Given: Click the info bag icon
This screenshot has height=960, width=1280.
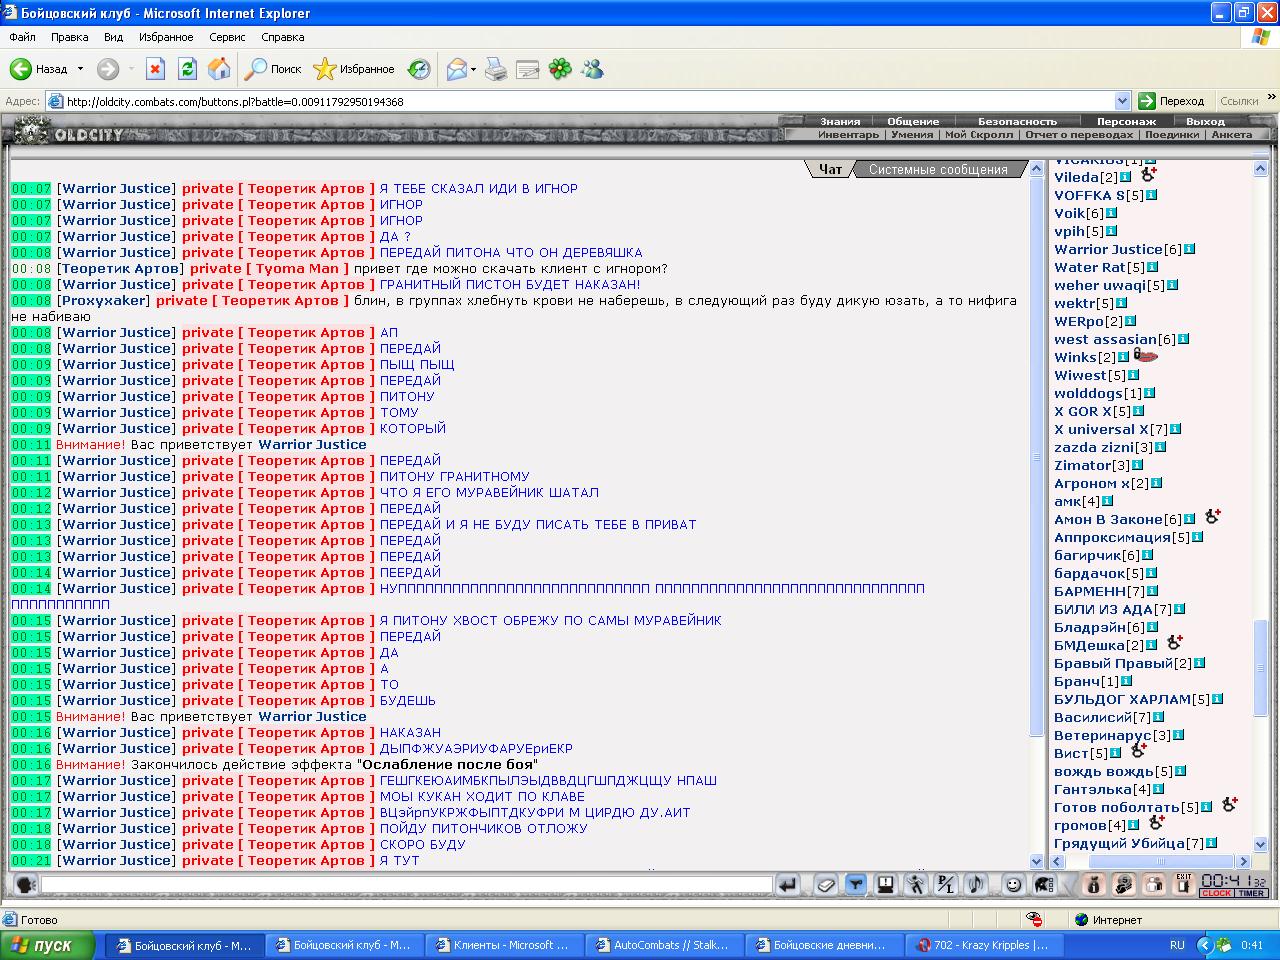Looking at the screenshot, I should click(1093, 884).
